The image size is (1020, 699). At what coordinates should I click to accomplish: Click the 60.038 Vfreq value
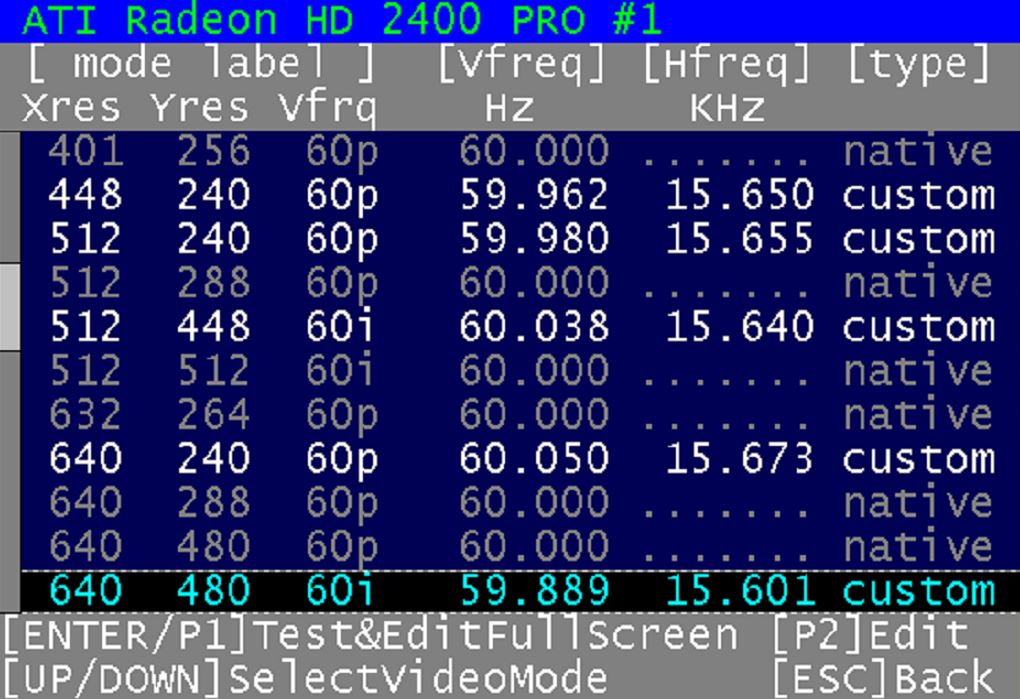534,326
